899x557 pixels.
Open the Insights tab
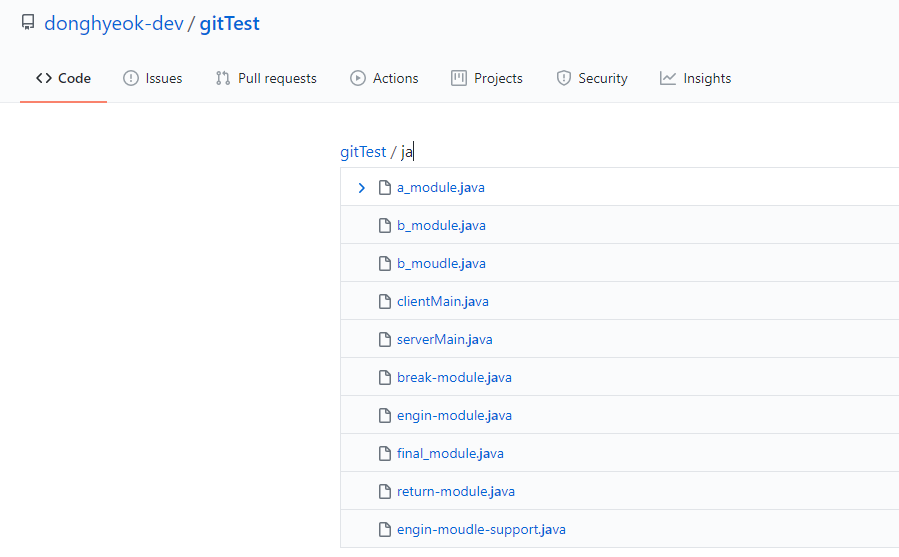click(x=695, y=78)
